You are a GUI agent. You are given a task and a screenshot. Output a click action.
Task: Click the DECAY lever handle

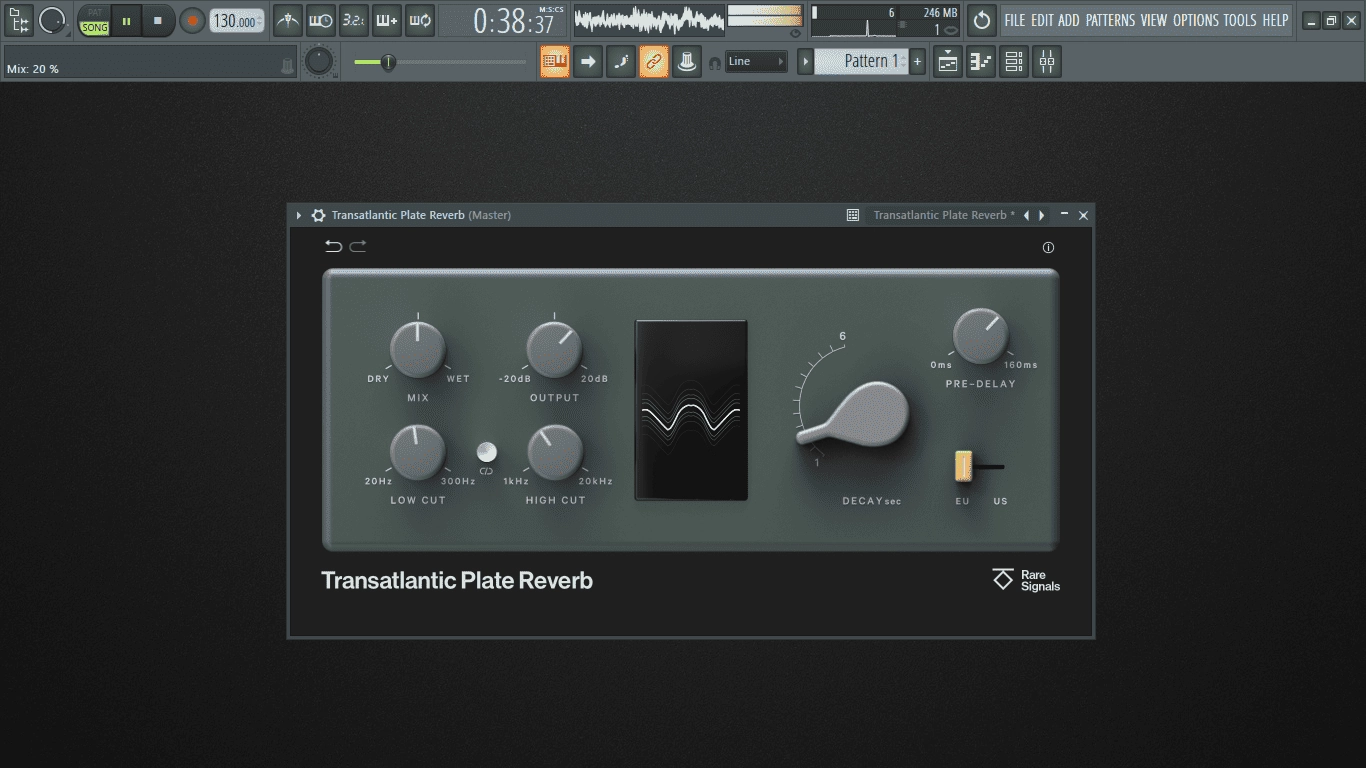pyautogui.click(x=855, y=413)
